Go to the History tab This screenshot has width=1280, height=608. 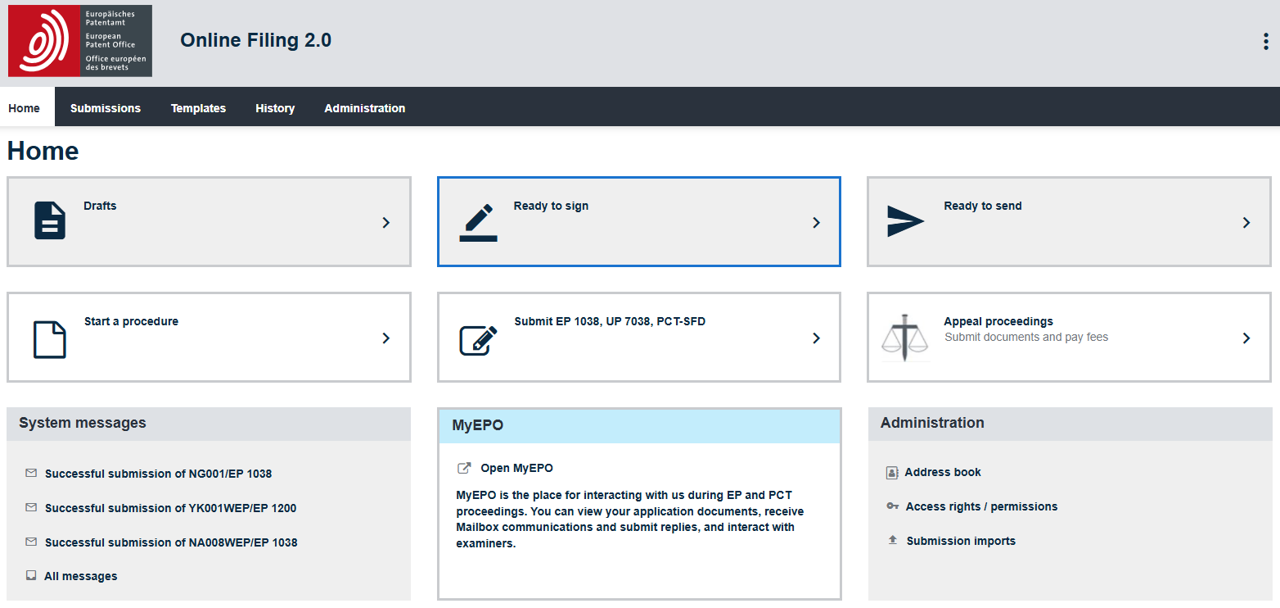pos(275,108)
